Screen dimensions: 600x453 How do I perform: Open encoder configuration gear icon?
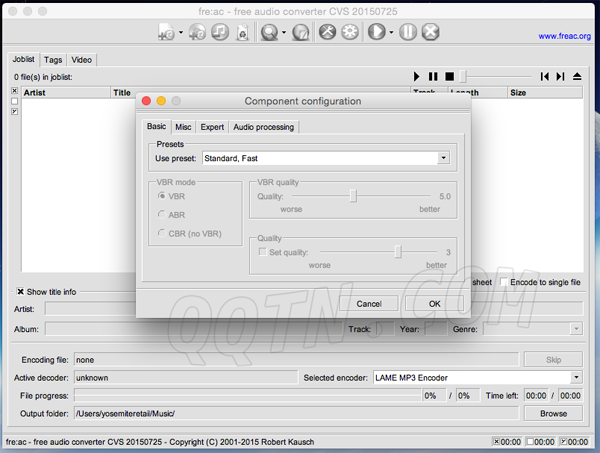click(x=350, y=33)
